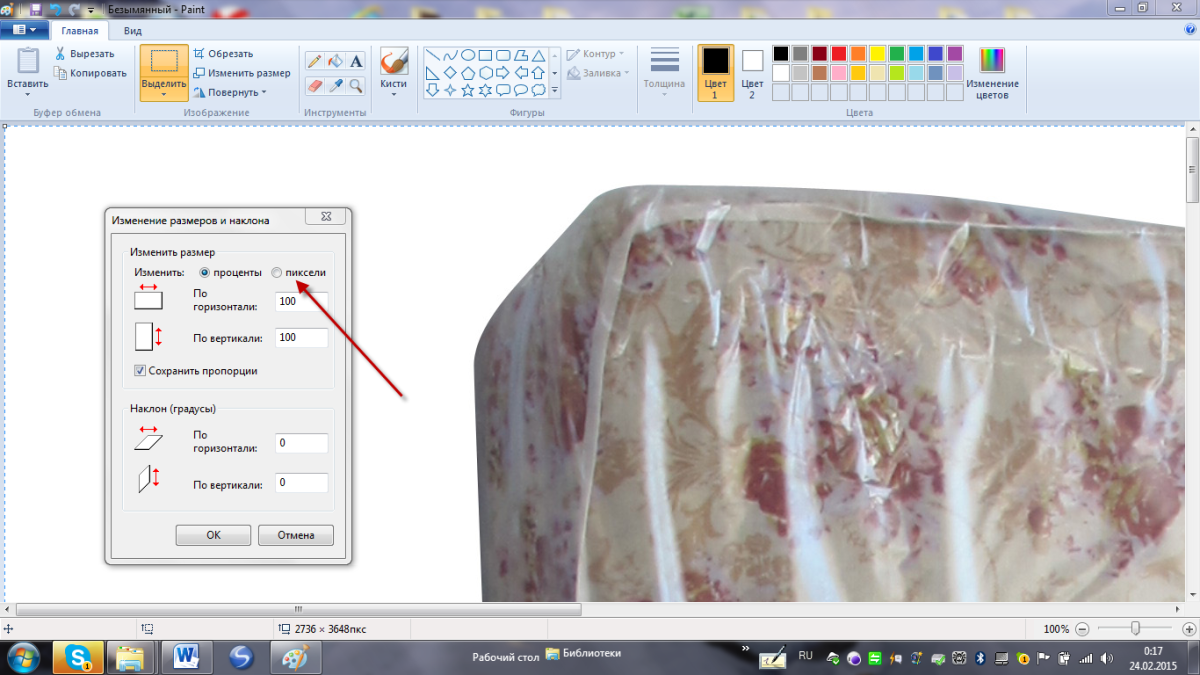Click the Save icon in the title bar

pos(36,9)
